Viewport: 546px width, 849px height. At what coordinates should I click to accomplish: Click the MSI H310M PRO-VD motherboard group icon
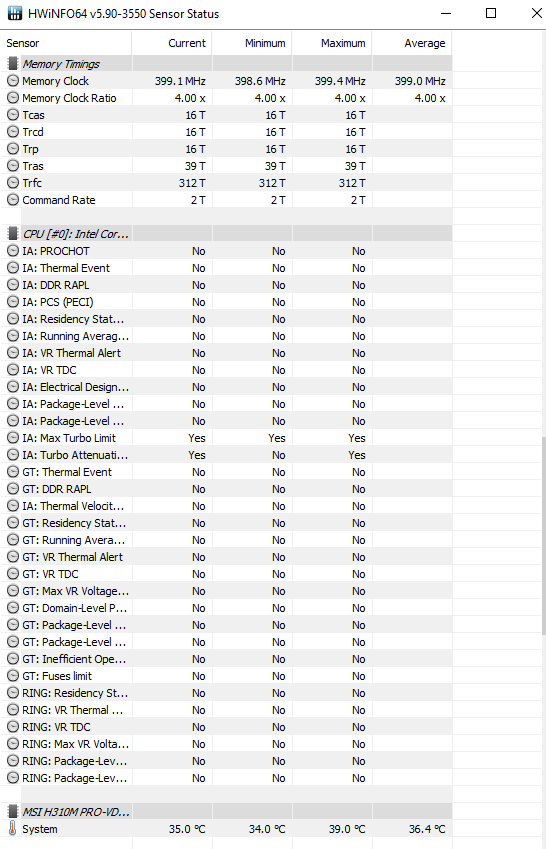[x=12, y=812]
